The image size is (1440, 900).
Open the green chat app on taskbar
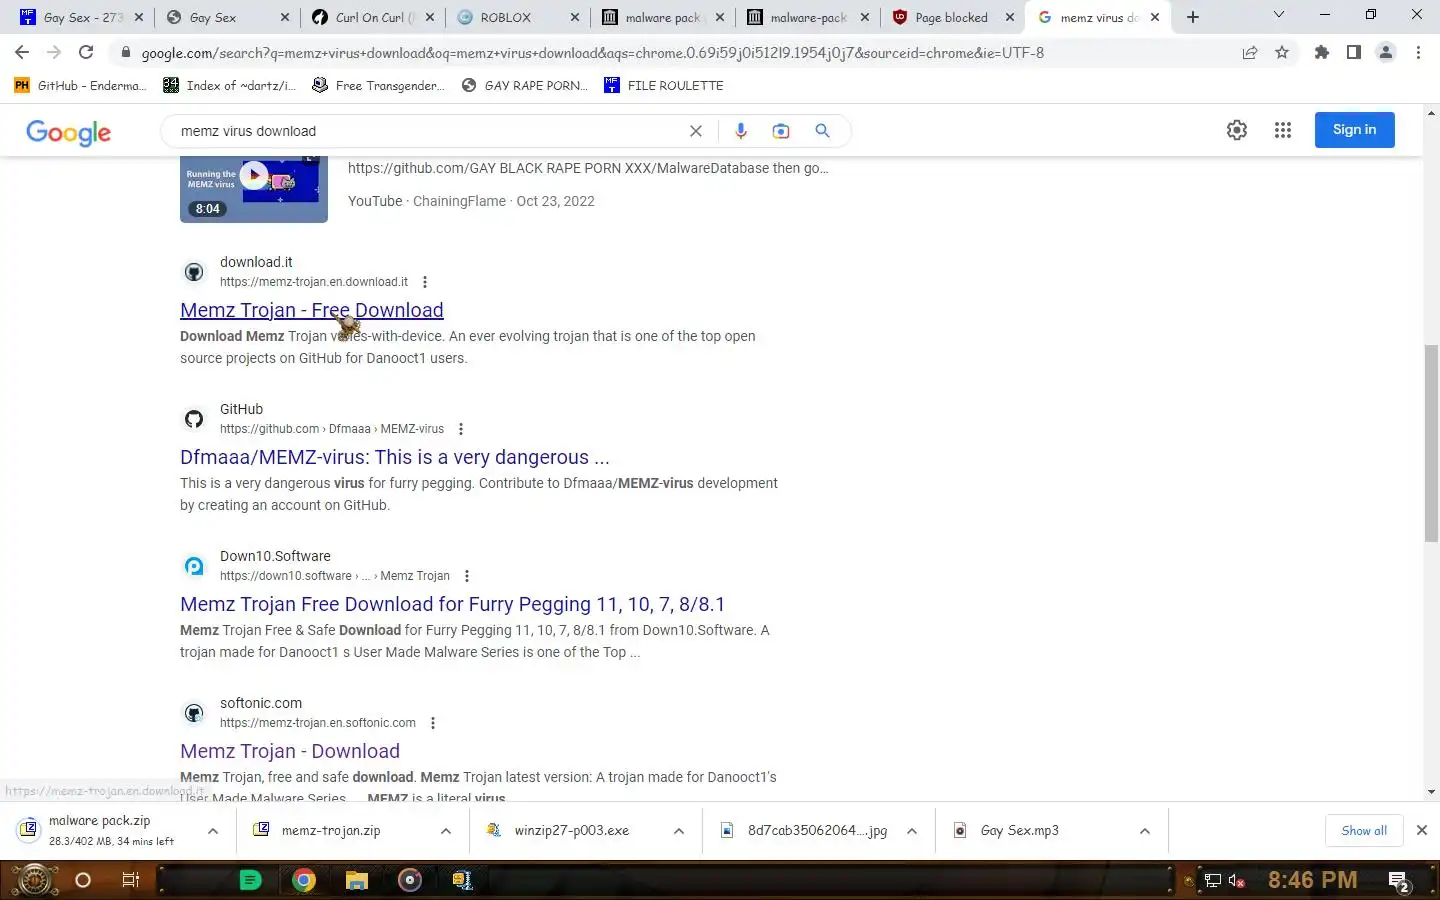[251, 880]
